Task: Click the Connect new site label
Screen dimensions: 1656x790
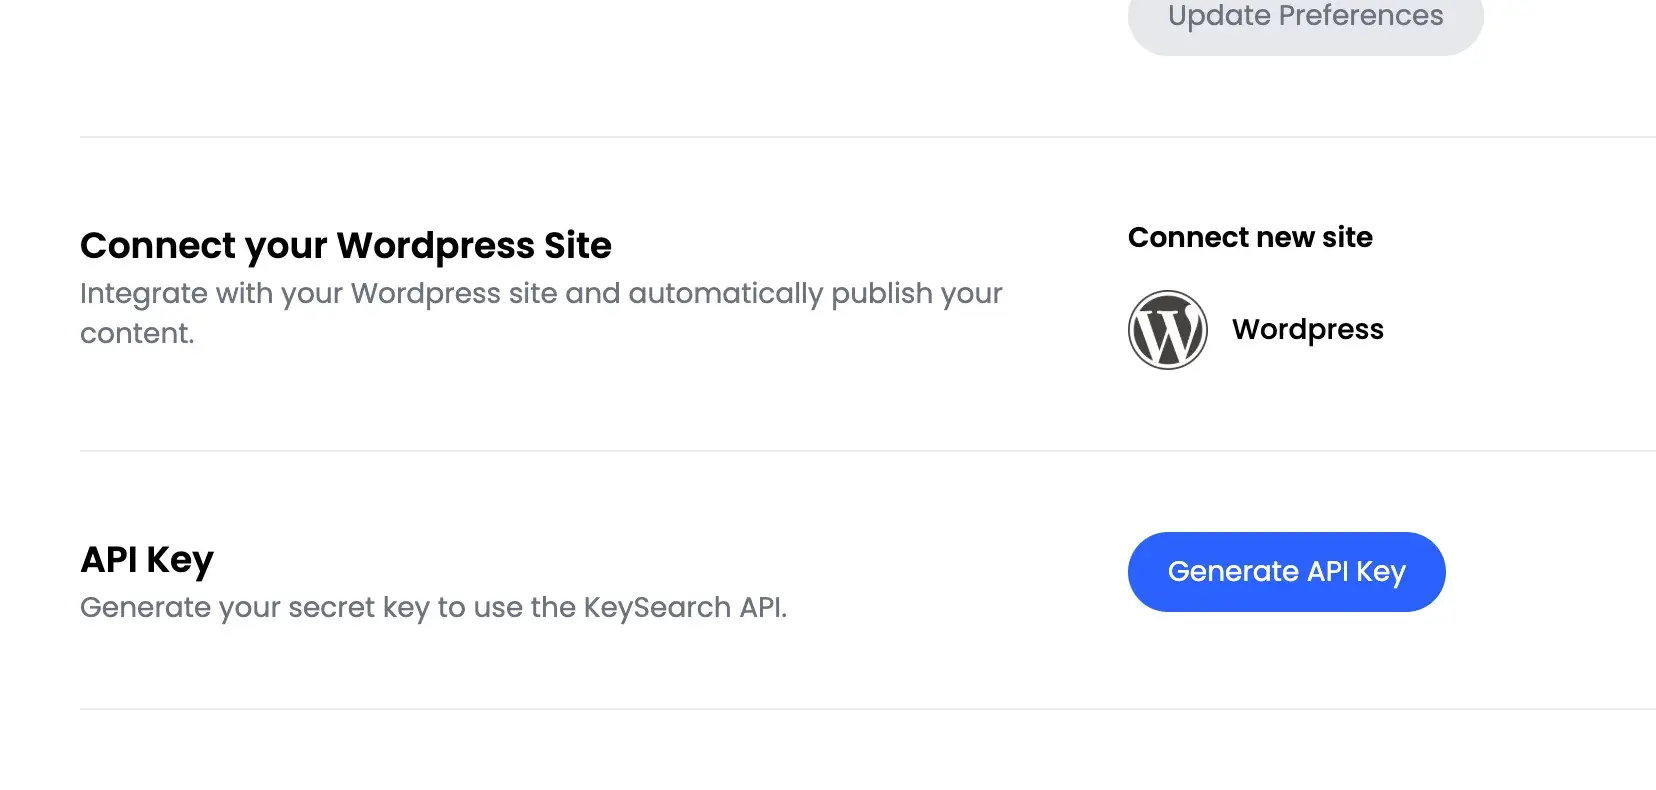Action: tap(1250, 237)
